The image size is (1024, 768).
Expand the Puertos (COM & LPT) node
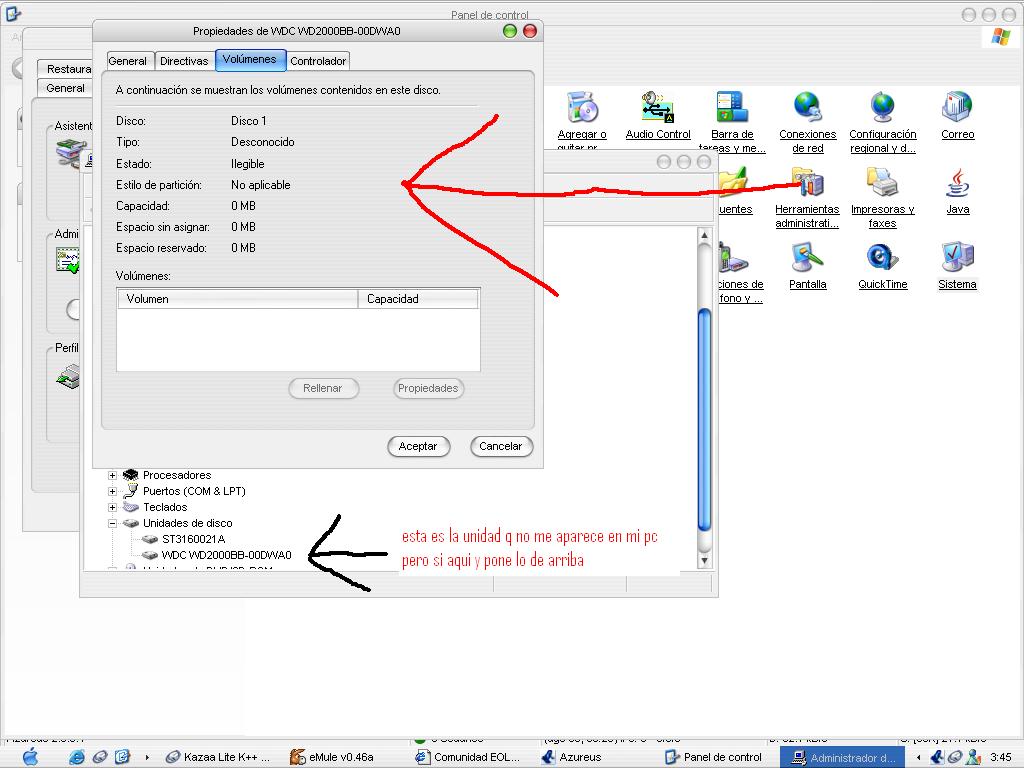pyautogui.click(x=112, y=491)
